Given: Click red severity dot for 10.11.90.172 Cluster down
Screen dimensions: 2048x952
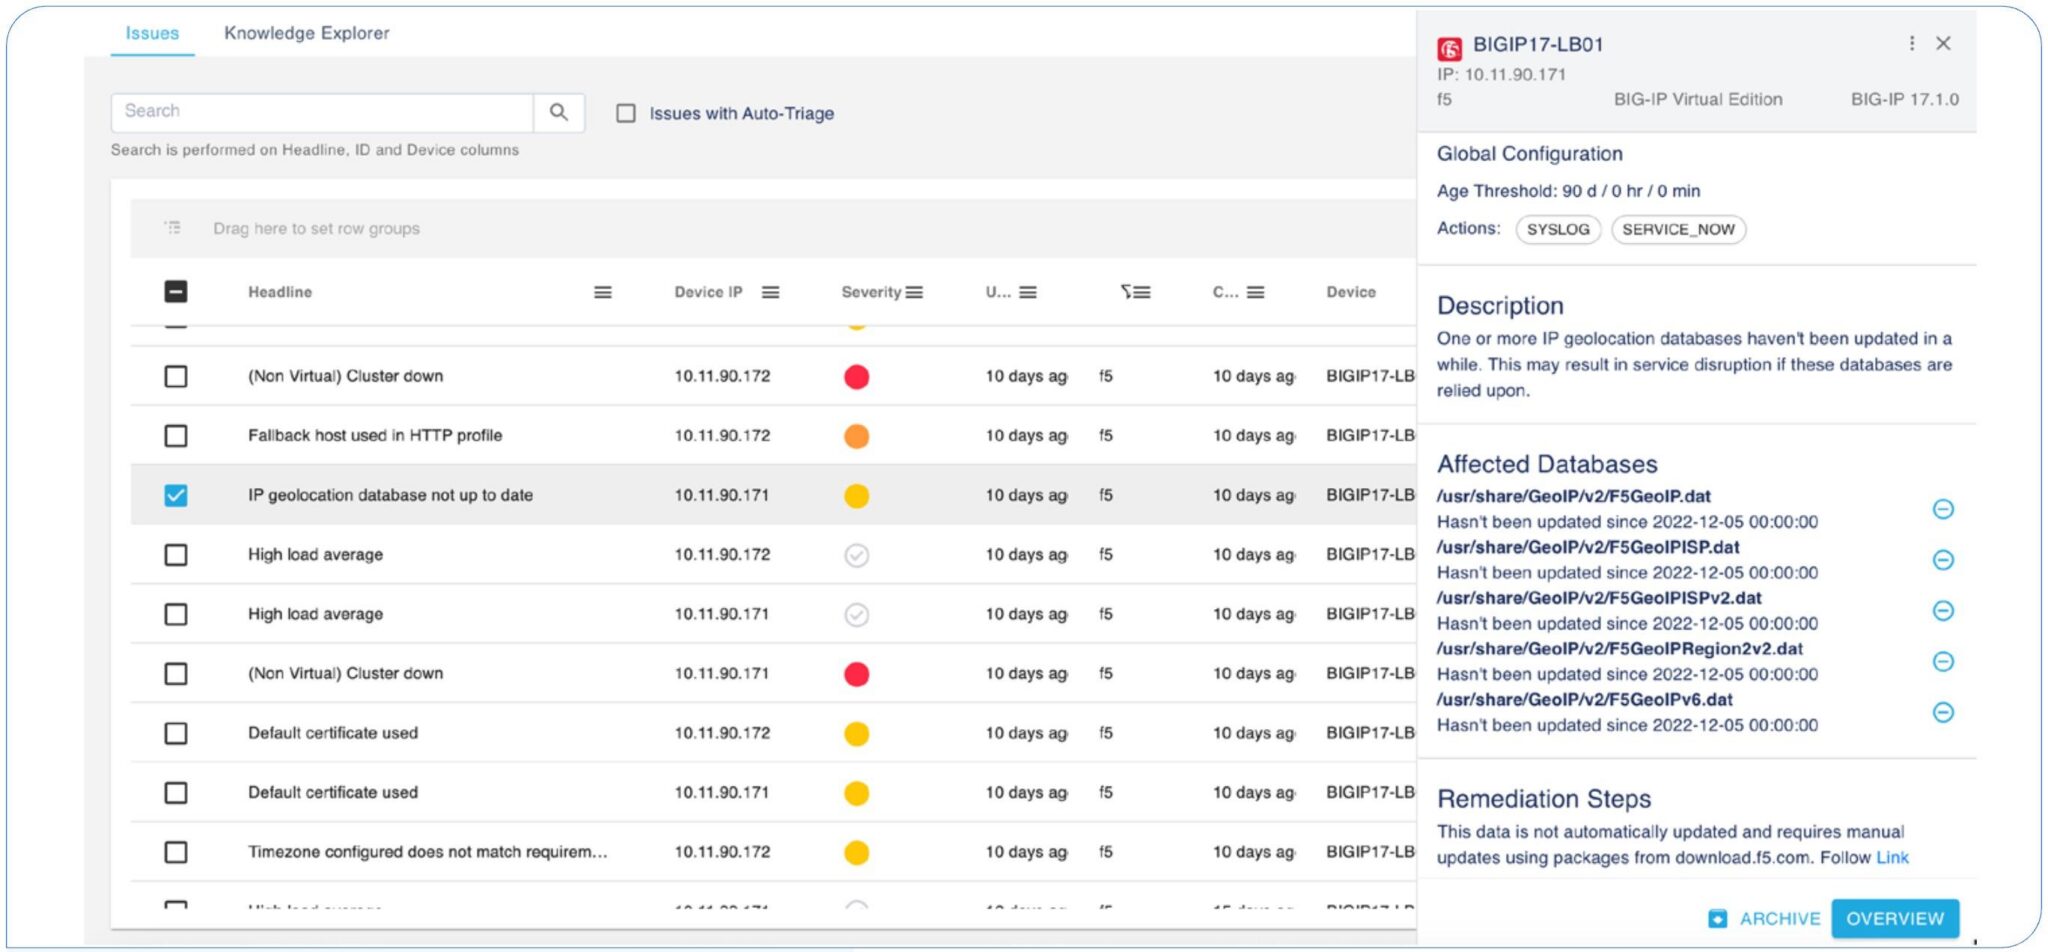Looking at the screenshot, I should 857,376.
